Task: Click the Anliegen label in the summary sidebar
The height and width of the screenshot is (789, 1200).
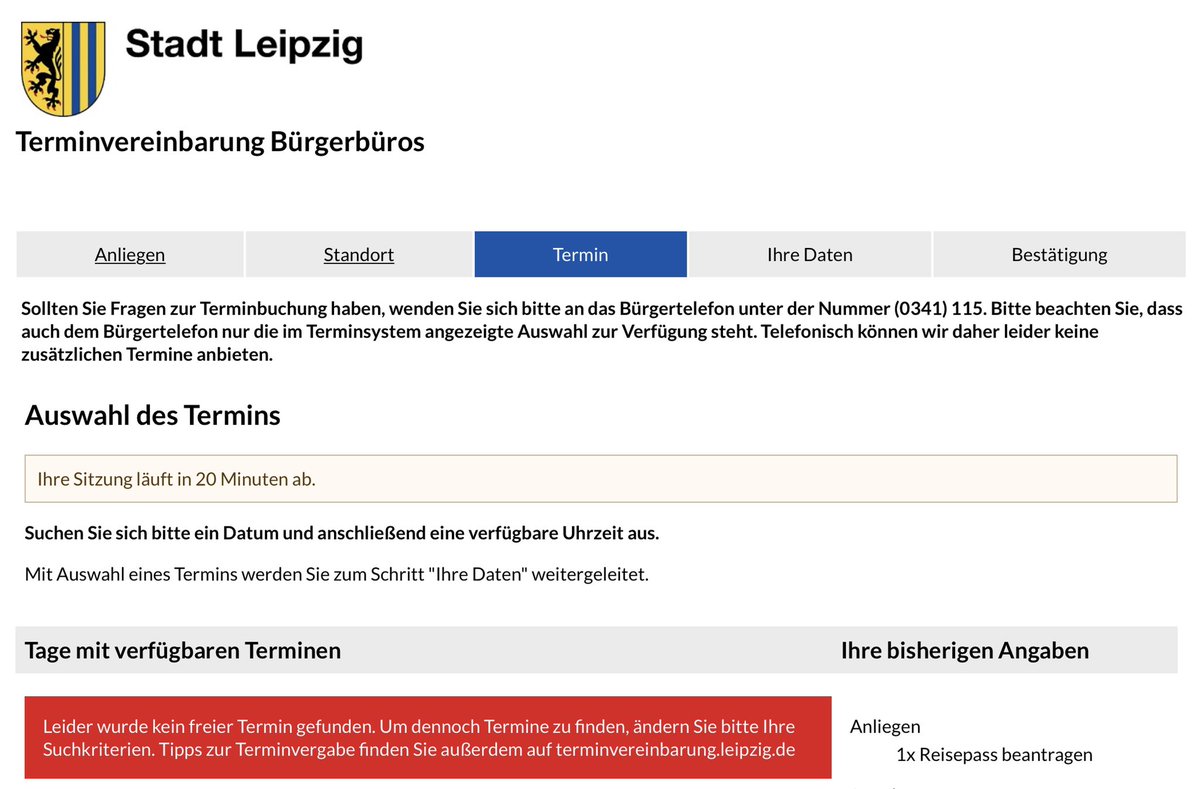Action: click(x=885, y=727)
